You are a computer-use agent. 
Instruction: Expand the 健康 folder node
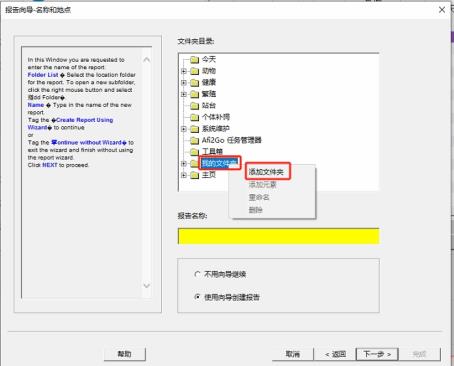(x=184, y=83)
